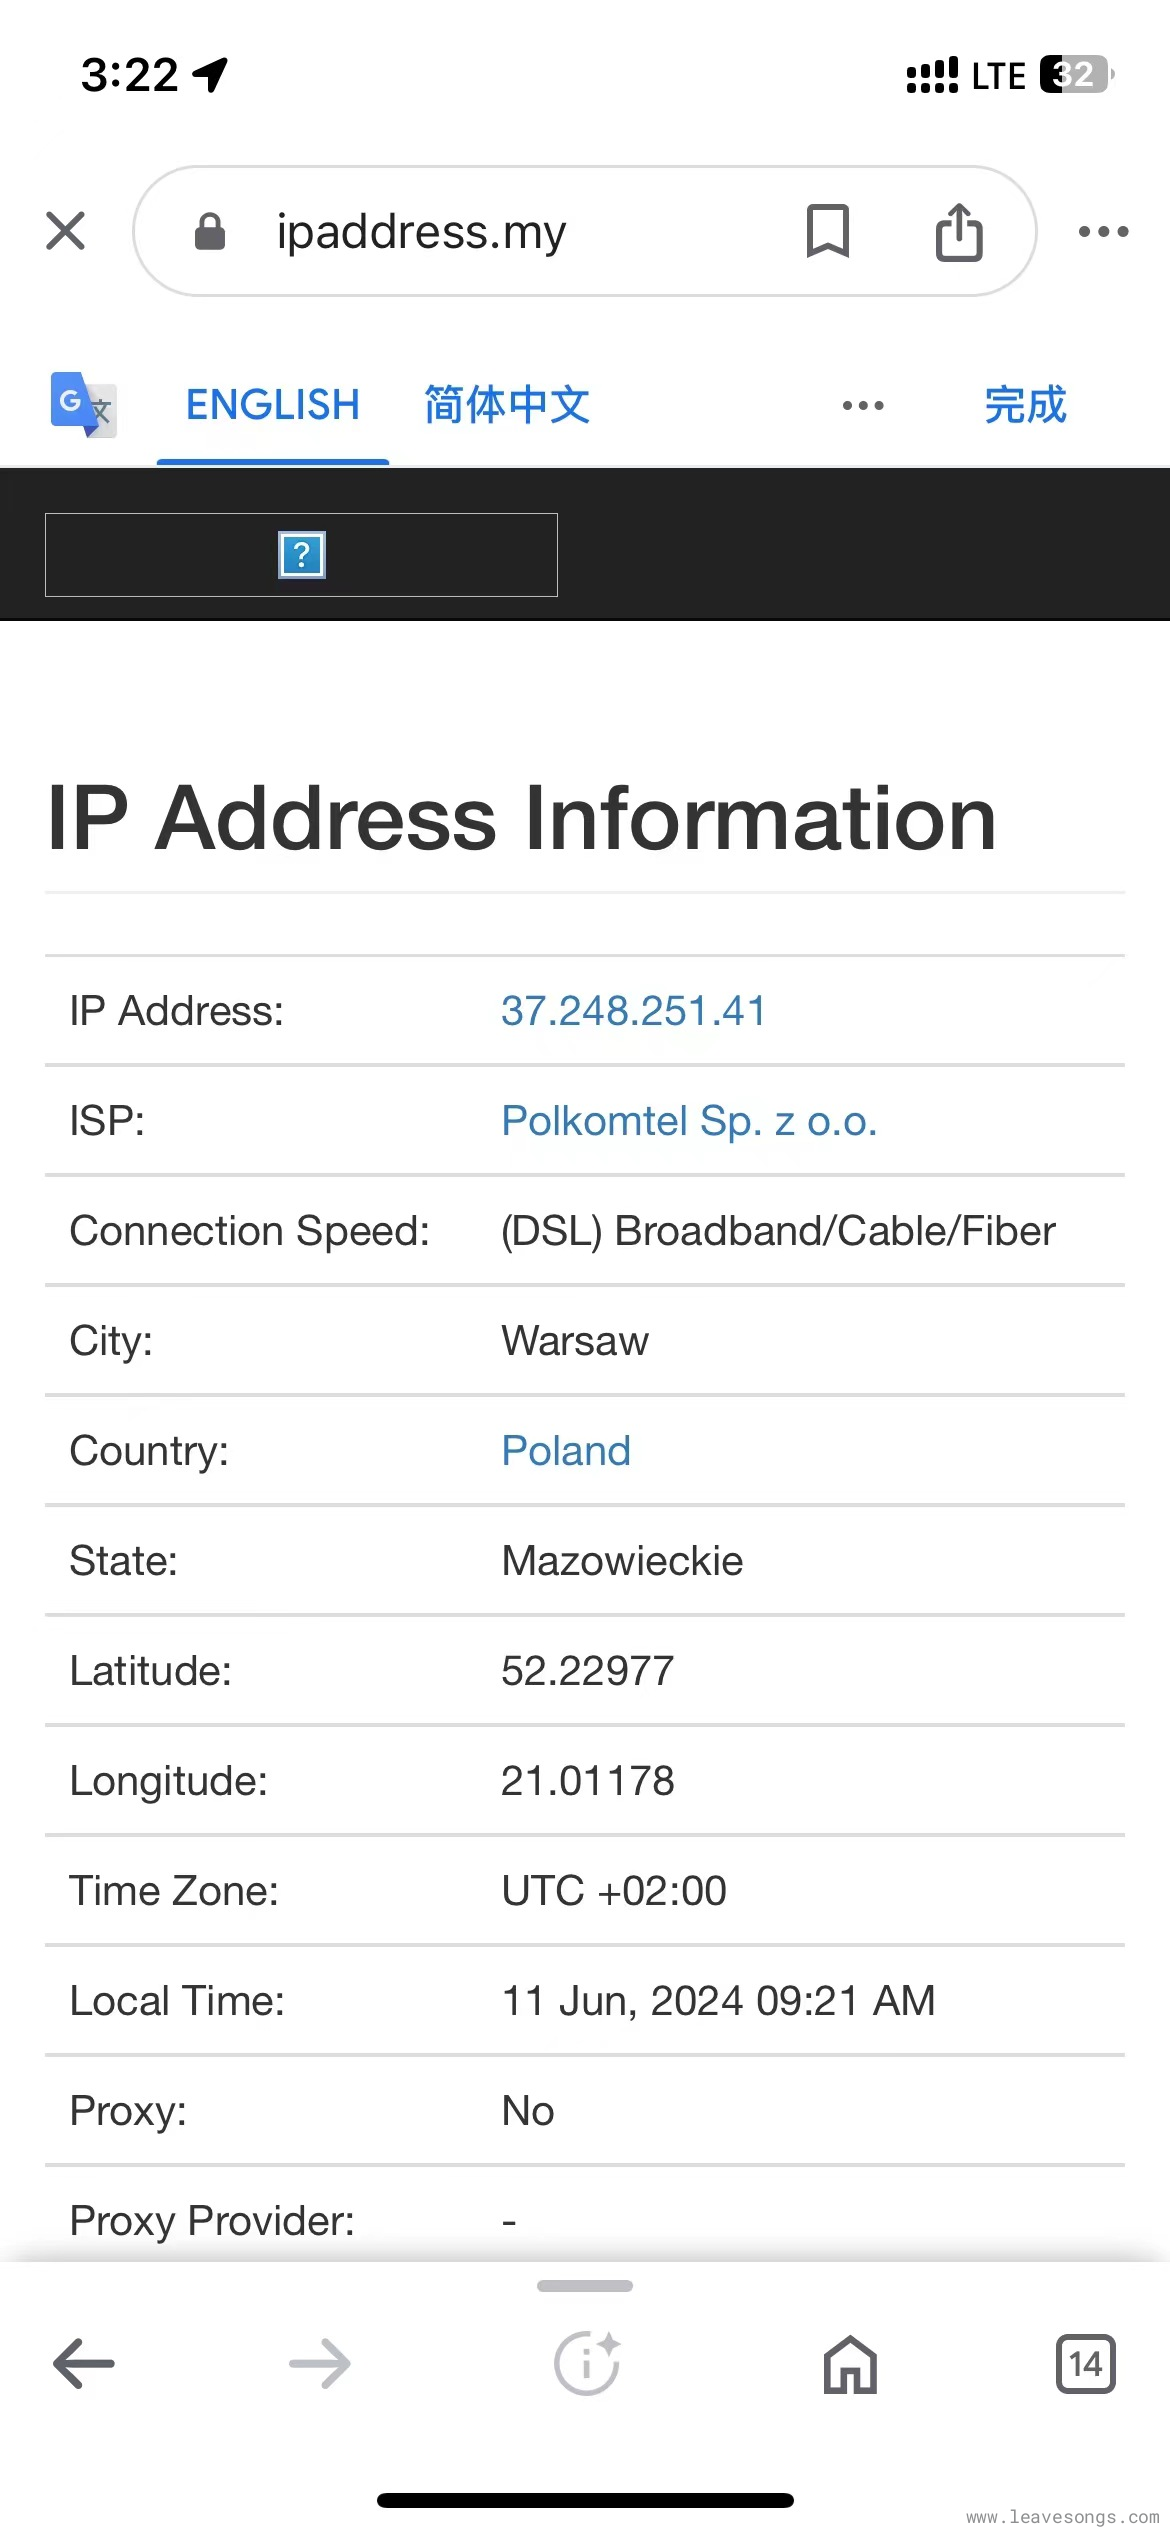Tap the broken image placeholder banner
Image resolution: width=1170 pixels, height=2532 pixels.
pyautogui.click(x=301, y=555)
